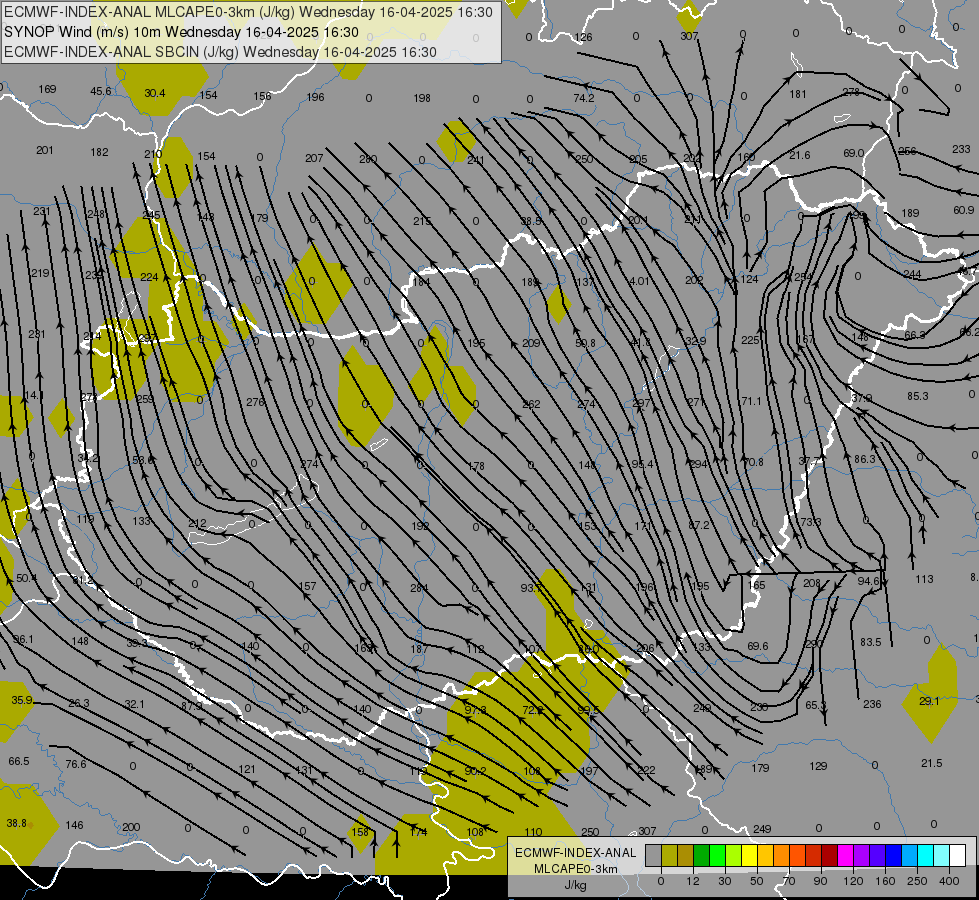Click the map value 85.3
979x900 pixels.
(x=918, y=396)
